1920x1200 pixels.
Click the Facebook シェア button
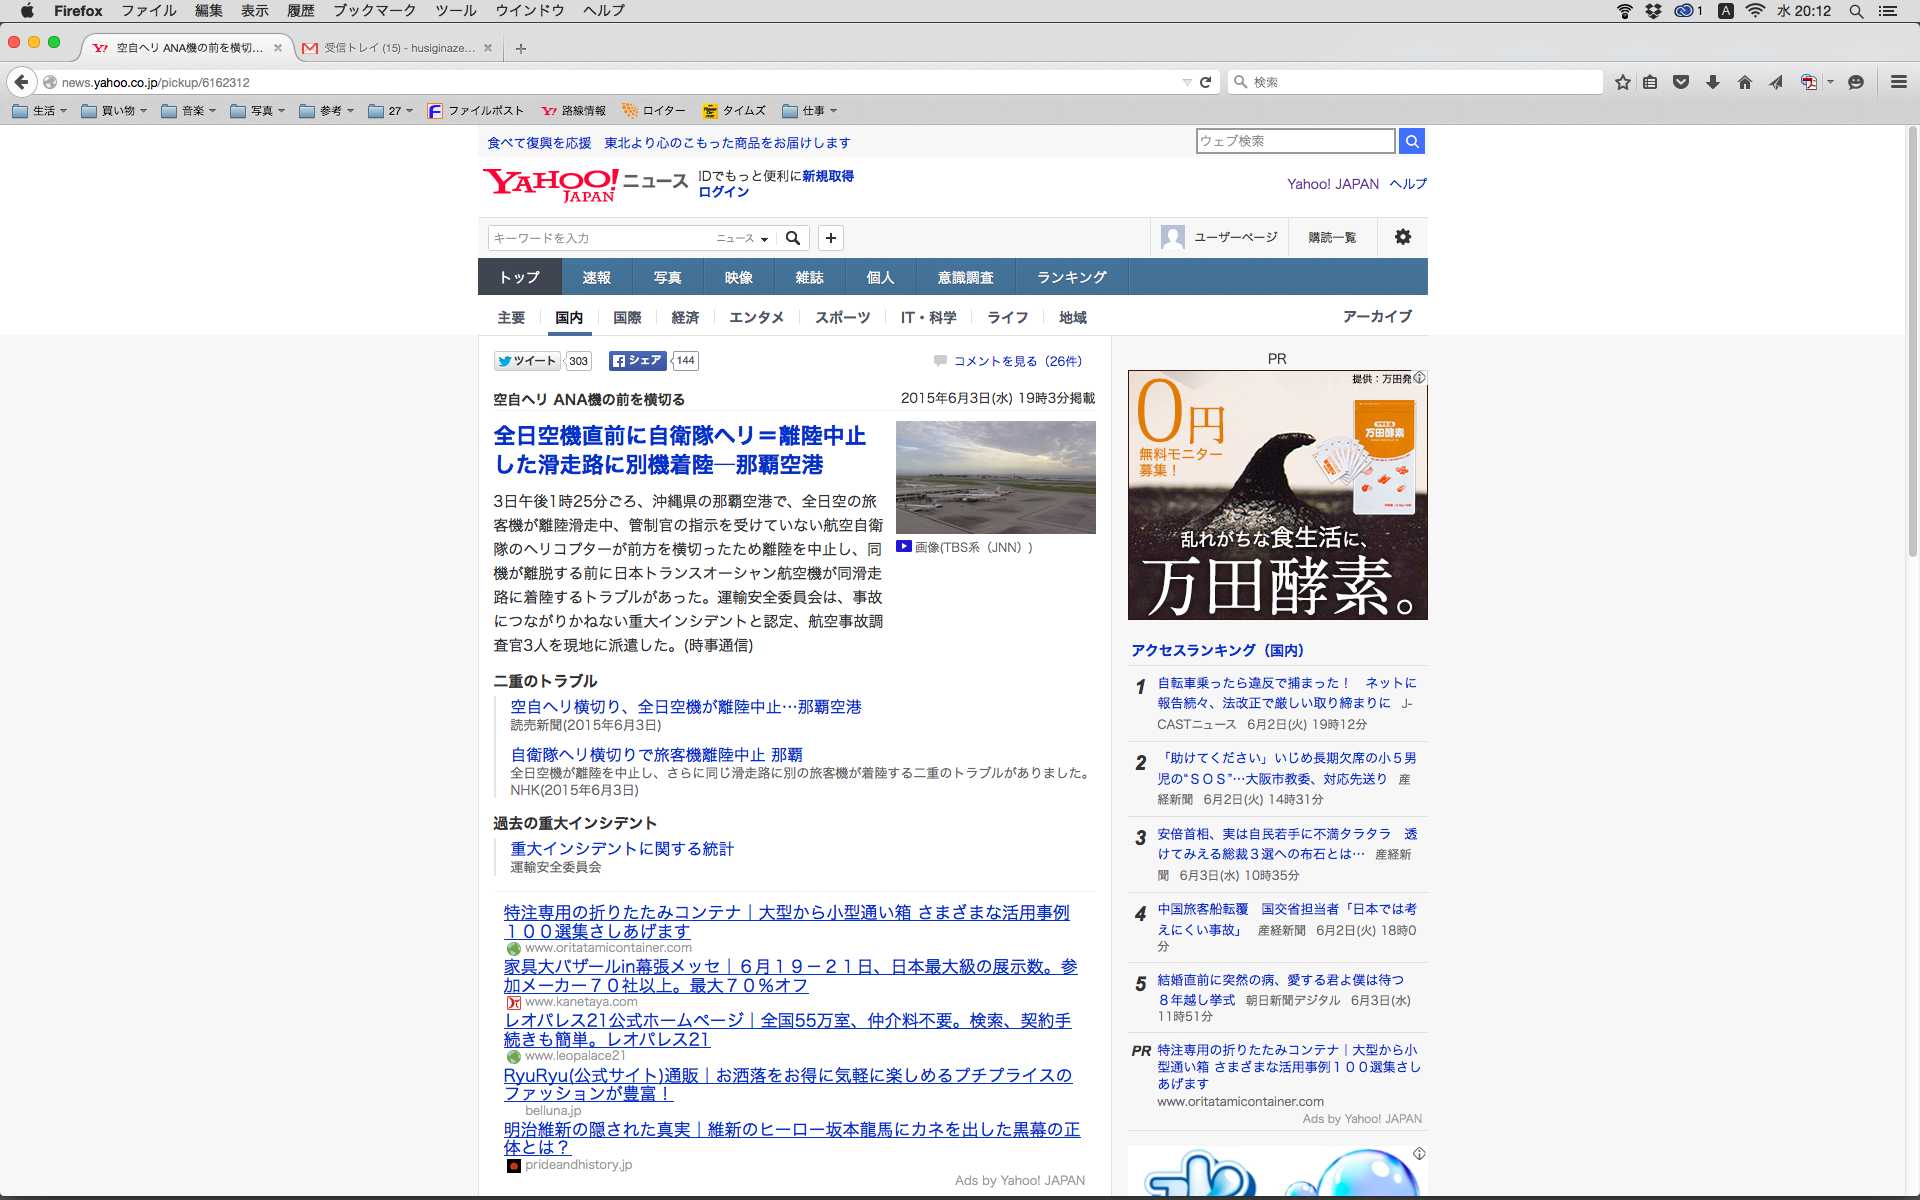coord(637,361)
